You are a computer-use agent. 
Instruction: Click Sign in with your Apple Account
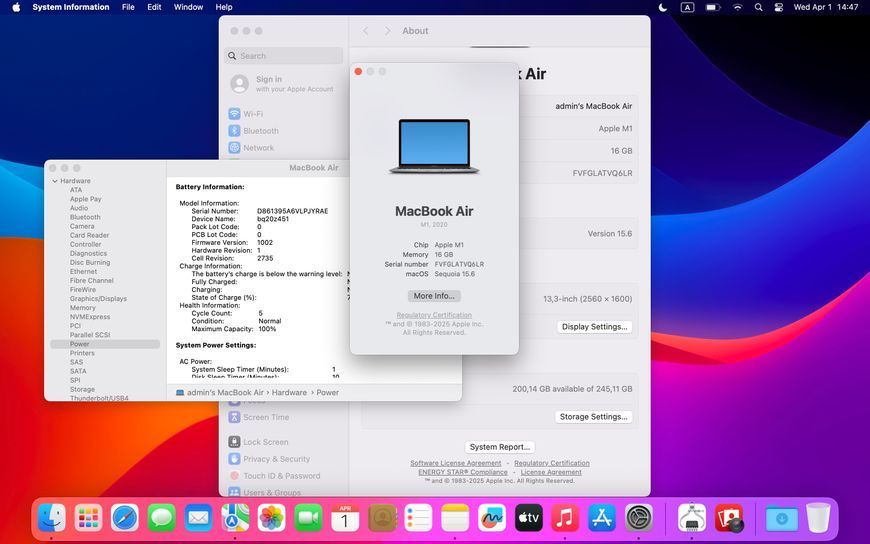282,84
